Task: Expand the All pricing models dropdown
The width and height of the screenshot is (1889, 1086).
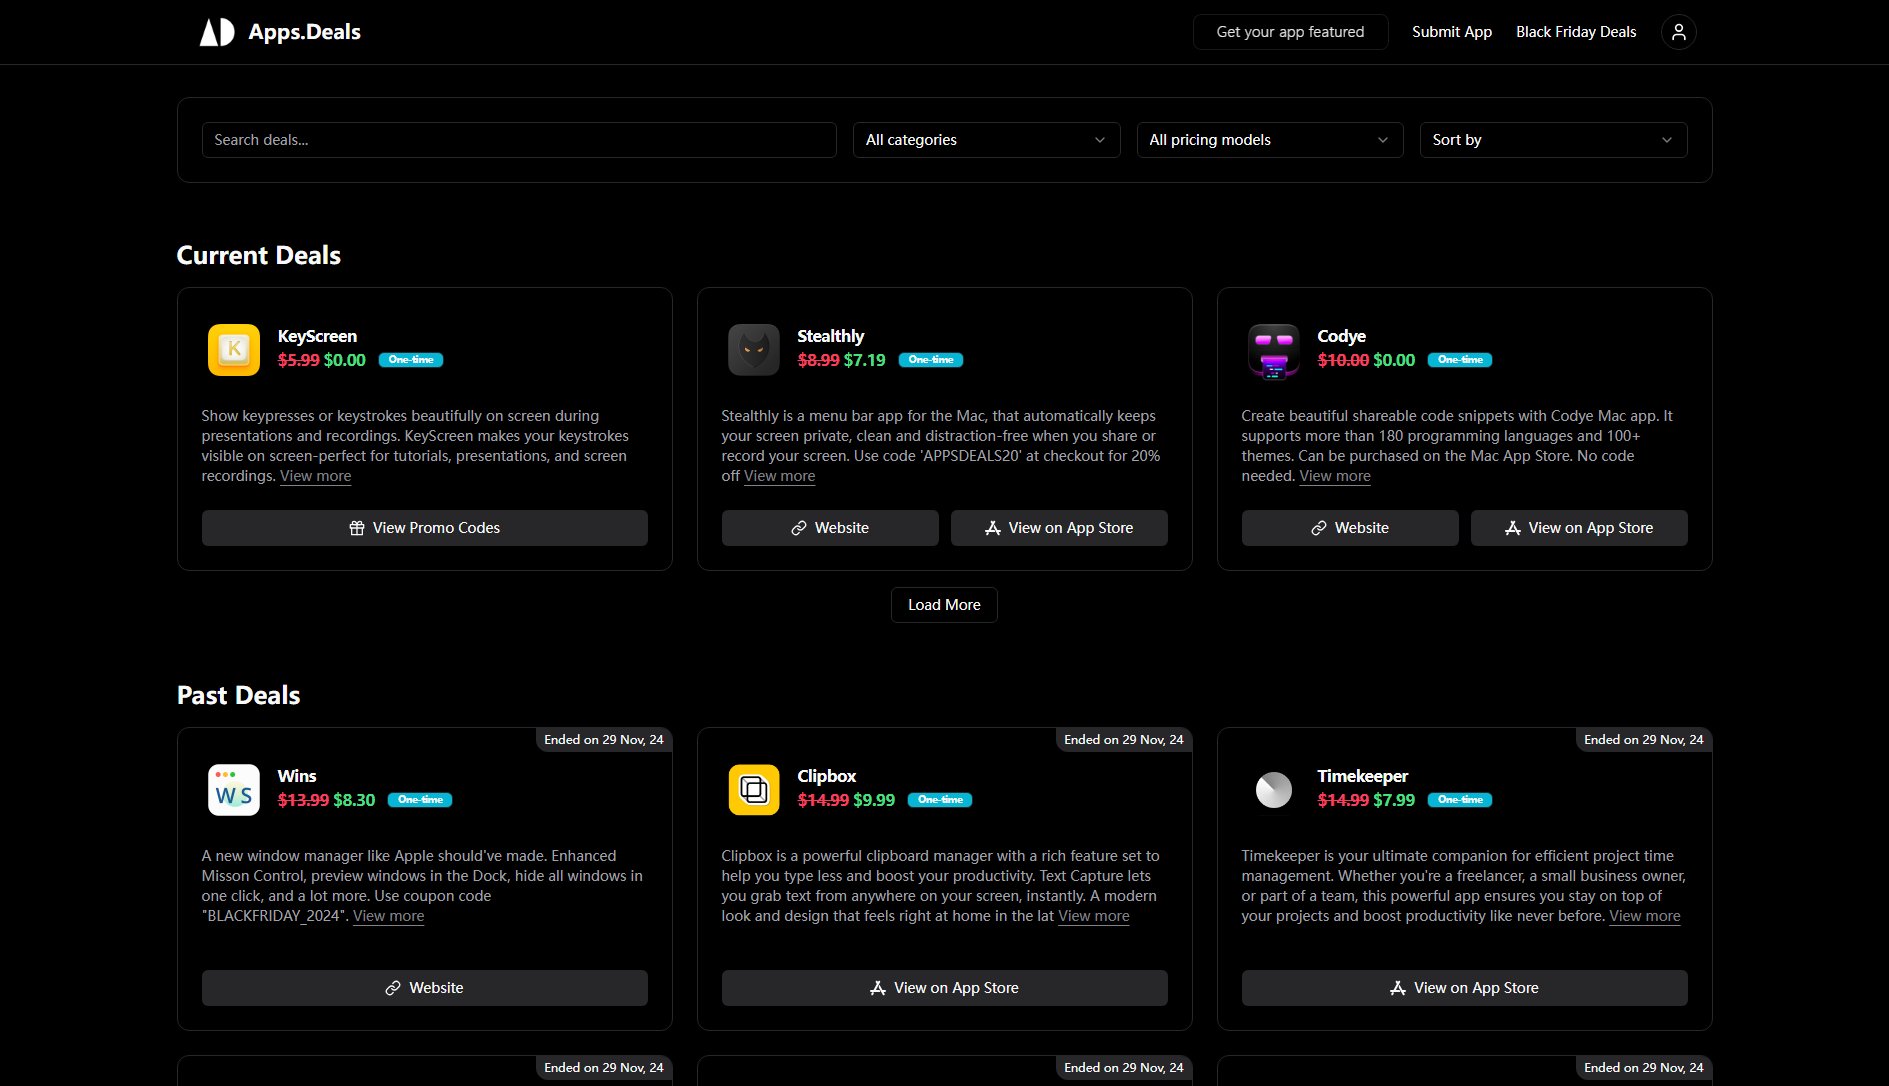Action: 1268,140
